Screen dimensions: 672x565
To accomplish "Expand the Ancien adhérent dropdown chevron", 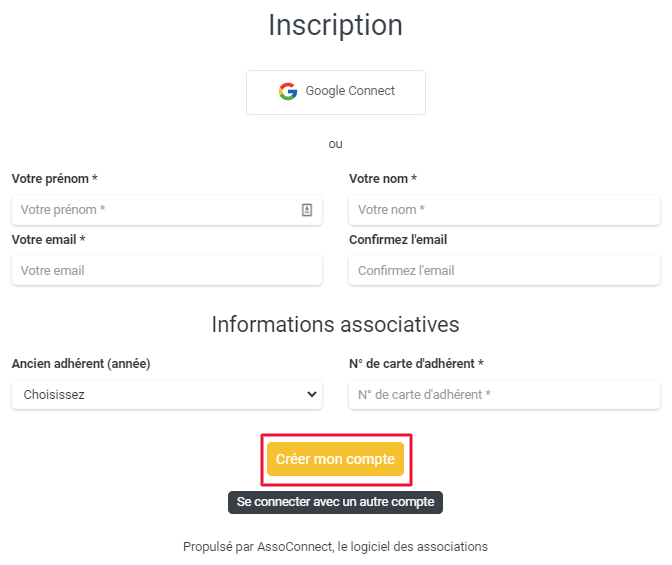I will point(312,394).
